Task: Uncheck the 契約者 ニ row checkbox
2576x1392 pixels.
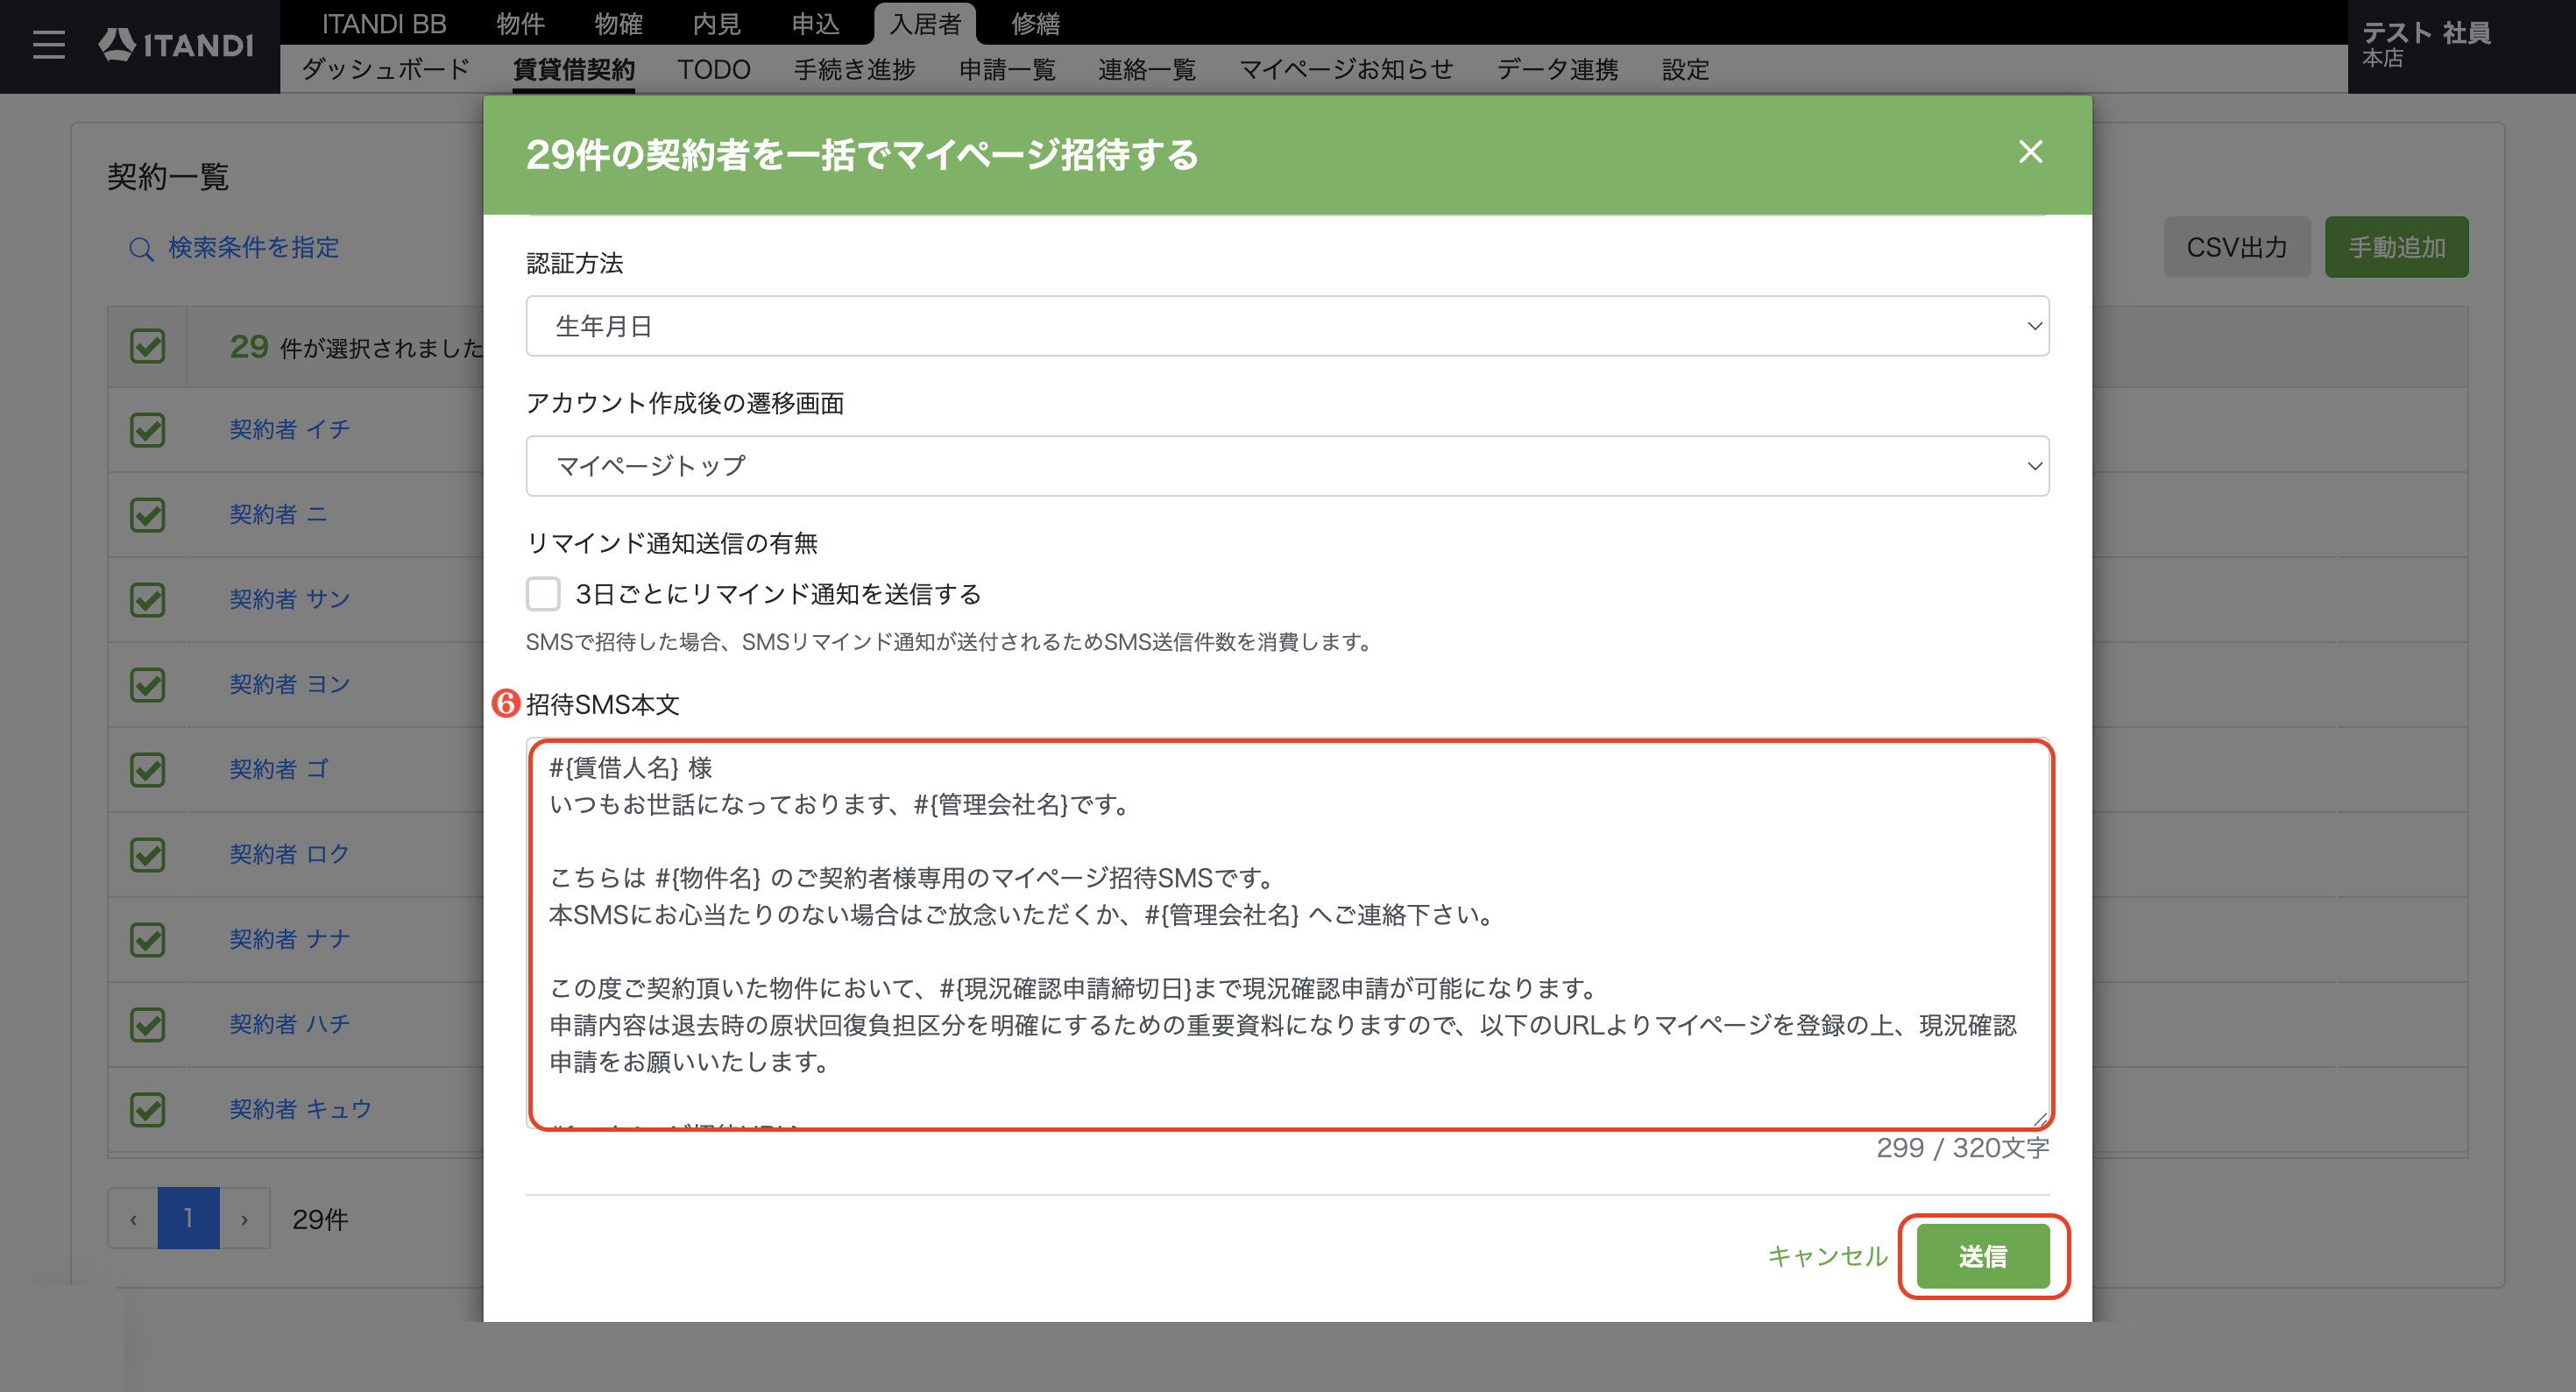Action: point(148,515)
